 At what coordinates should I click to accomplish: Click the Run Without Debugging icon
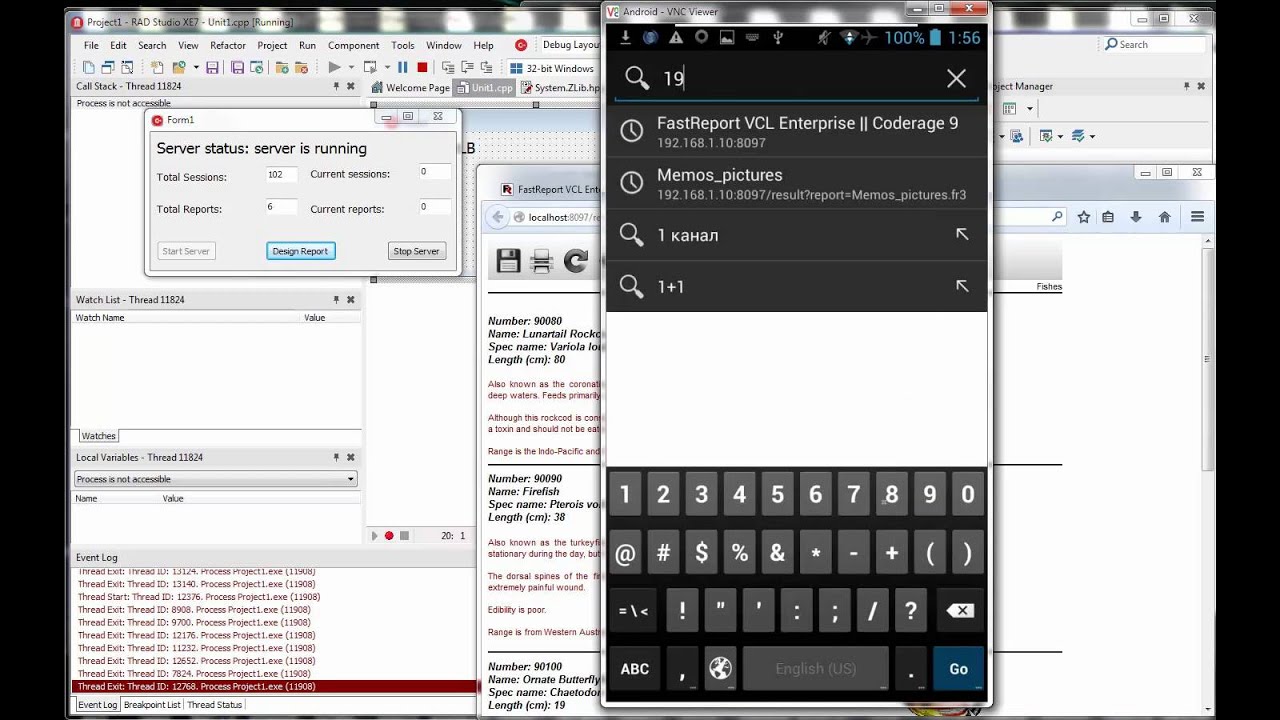(x=370, y=68)
